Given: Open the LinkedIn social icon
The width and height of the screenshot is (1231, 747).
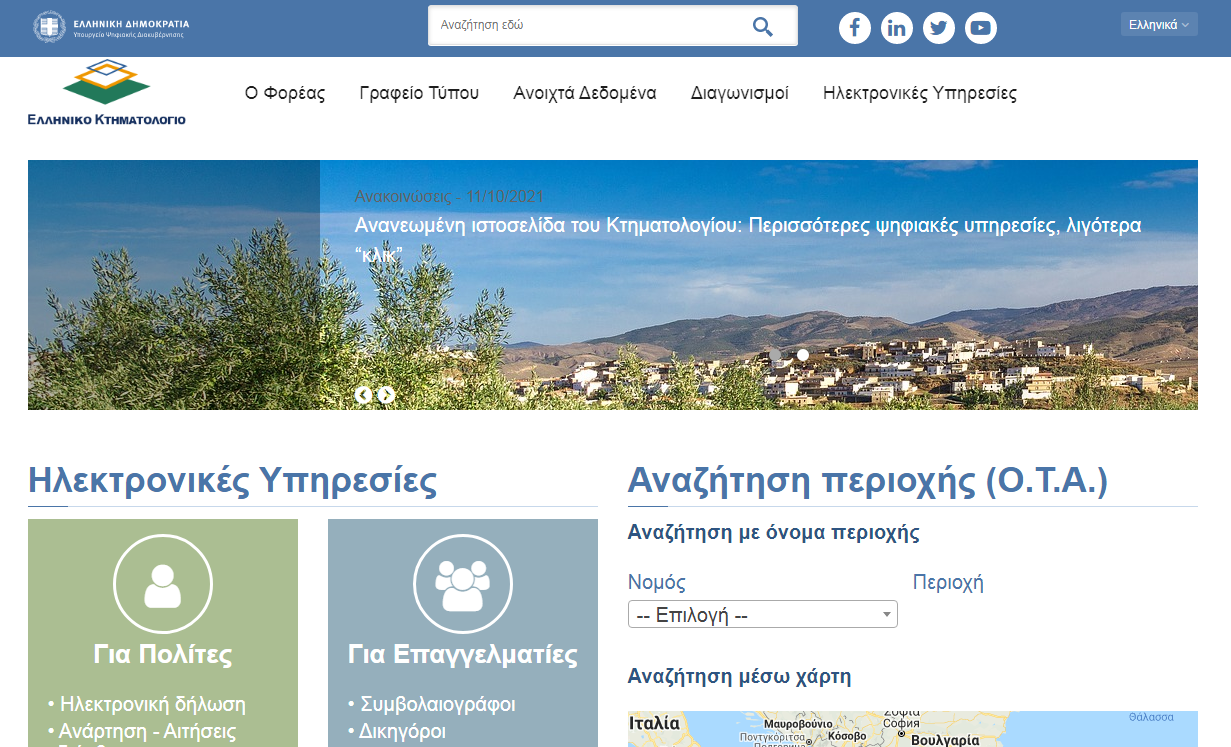Looking at the screenshot, I should (897, 28).
